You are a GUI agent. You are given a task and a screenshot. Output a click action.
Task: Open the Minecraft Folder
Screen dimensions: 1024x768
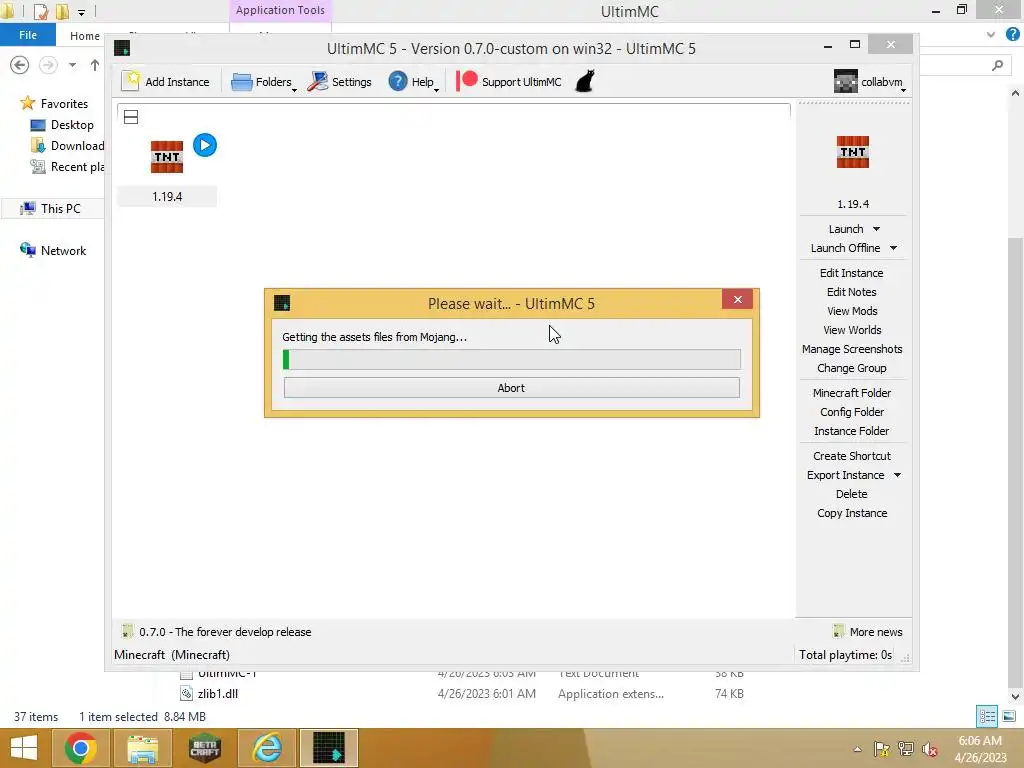(x=852, y=392)
